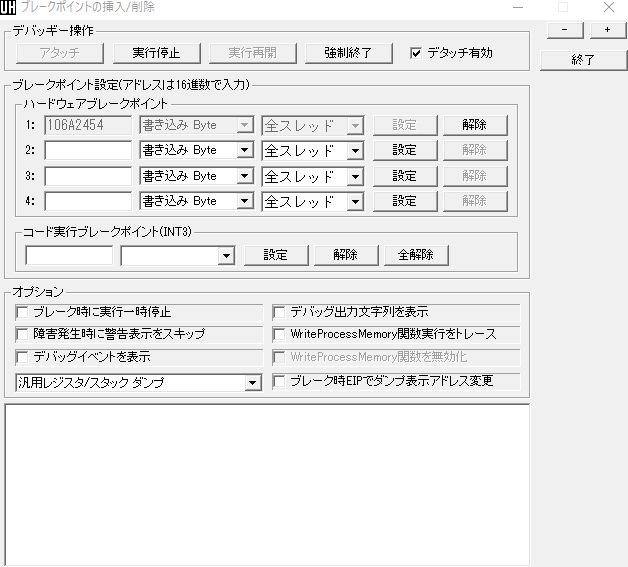
Task: Click the 実行再開 button
Action: (x=253, y=53)
